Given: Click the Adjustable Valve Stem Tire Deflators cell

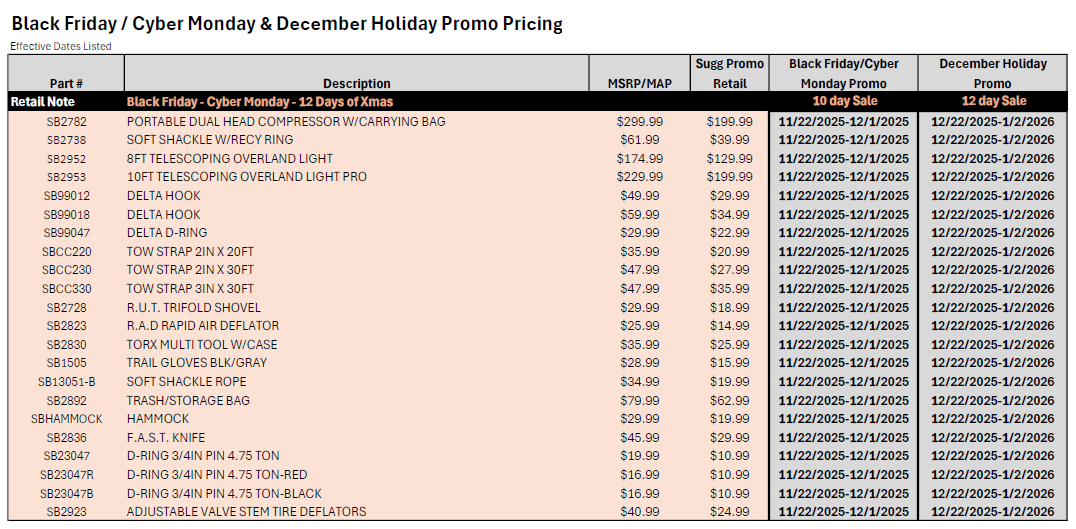Looking at the screenshot, I should click(x=246, y=512).
